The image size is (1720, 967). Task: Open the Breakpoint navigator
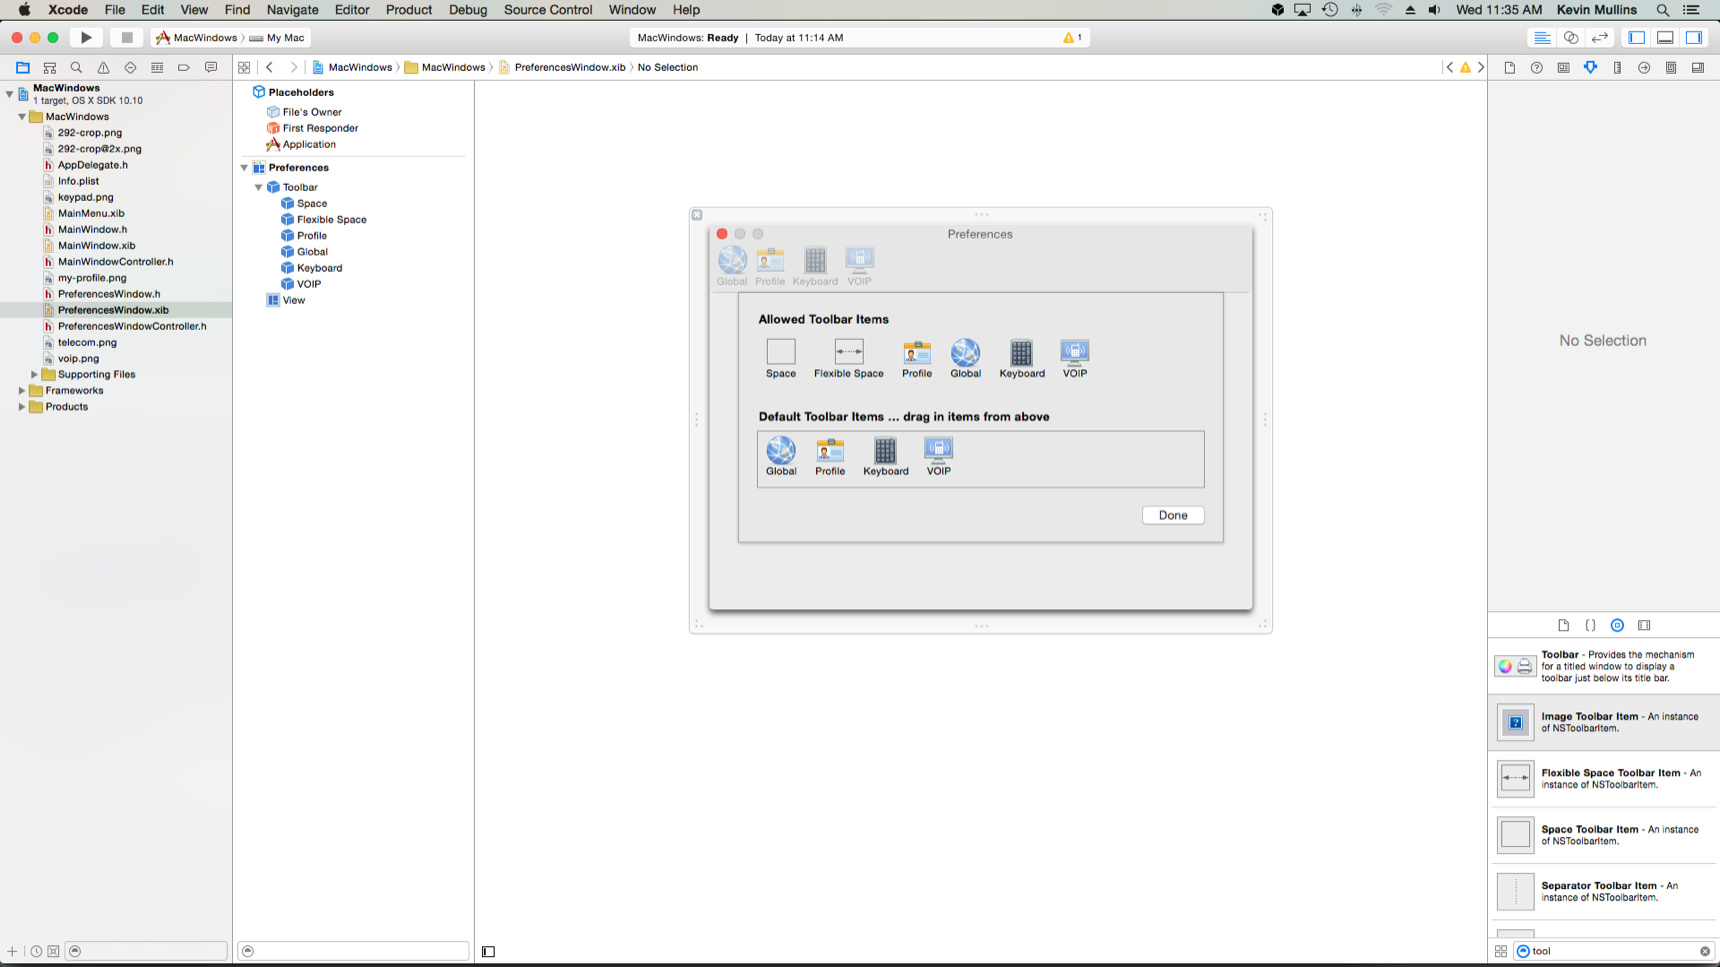point(184,68)
